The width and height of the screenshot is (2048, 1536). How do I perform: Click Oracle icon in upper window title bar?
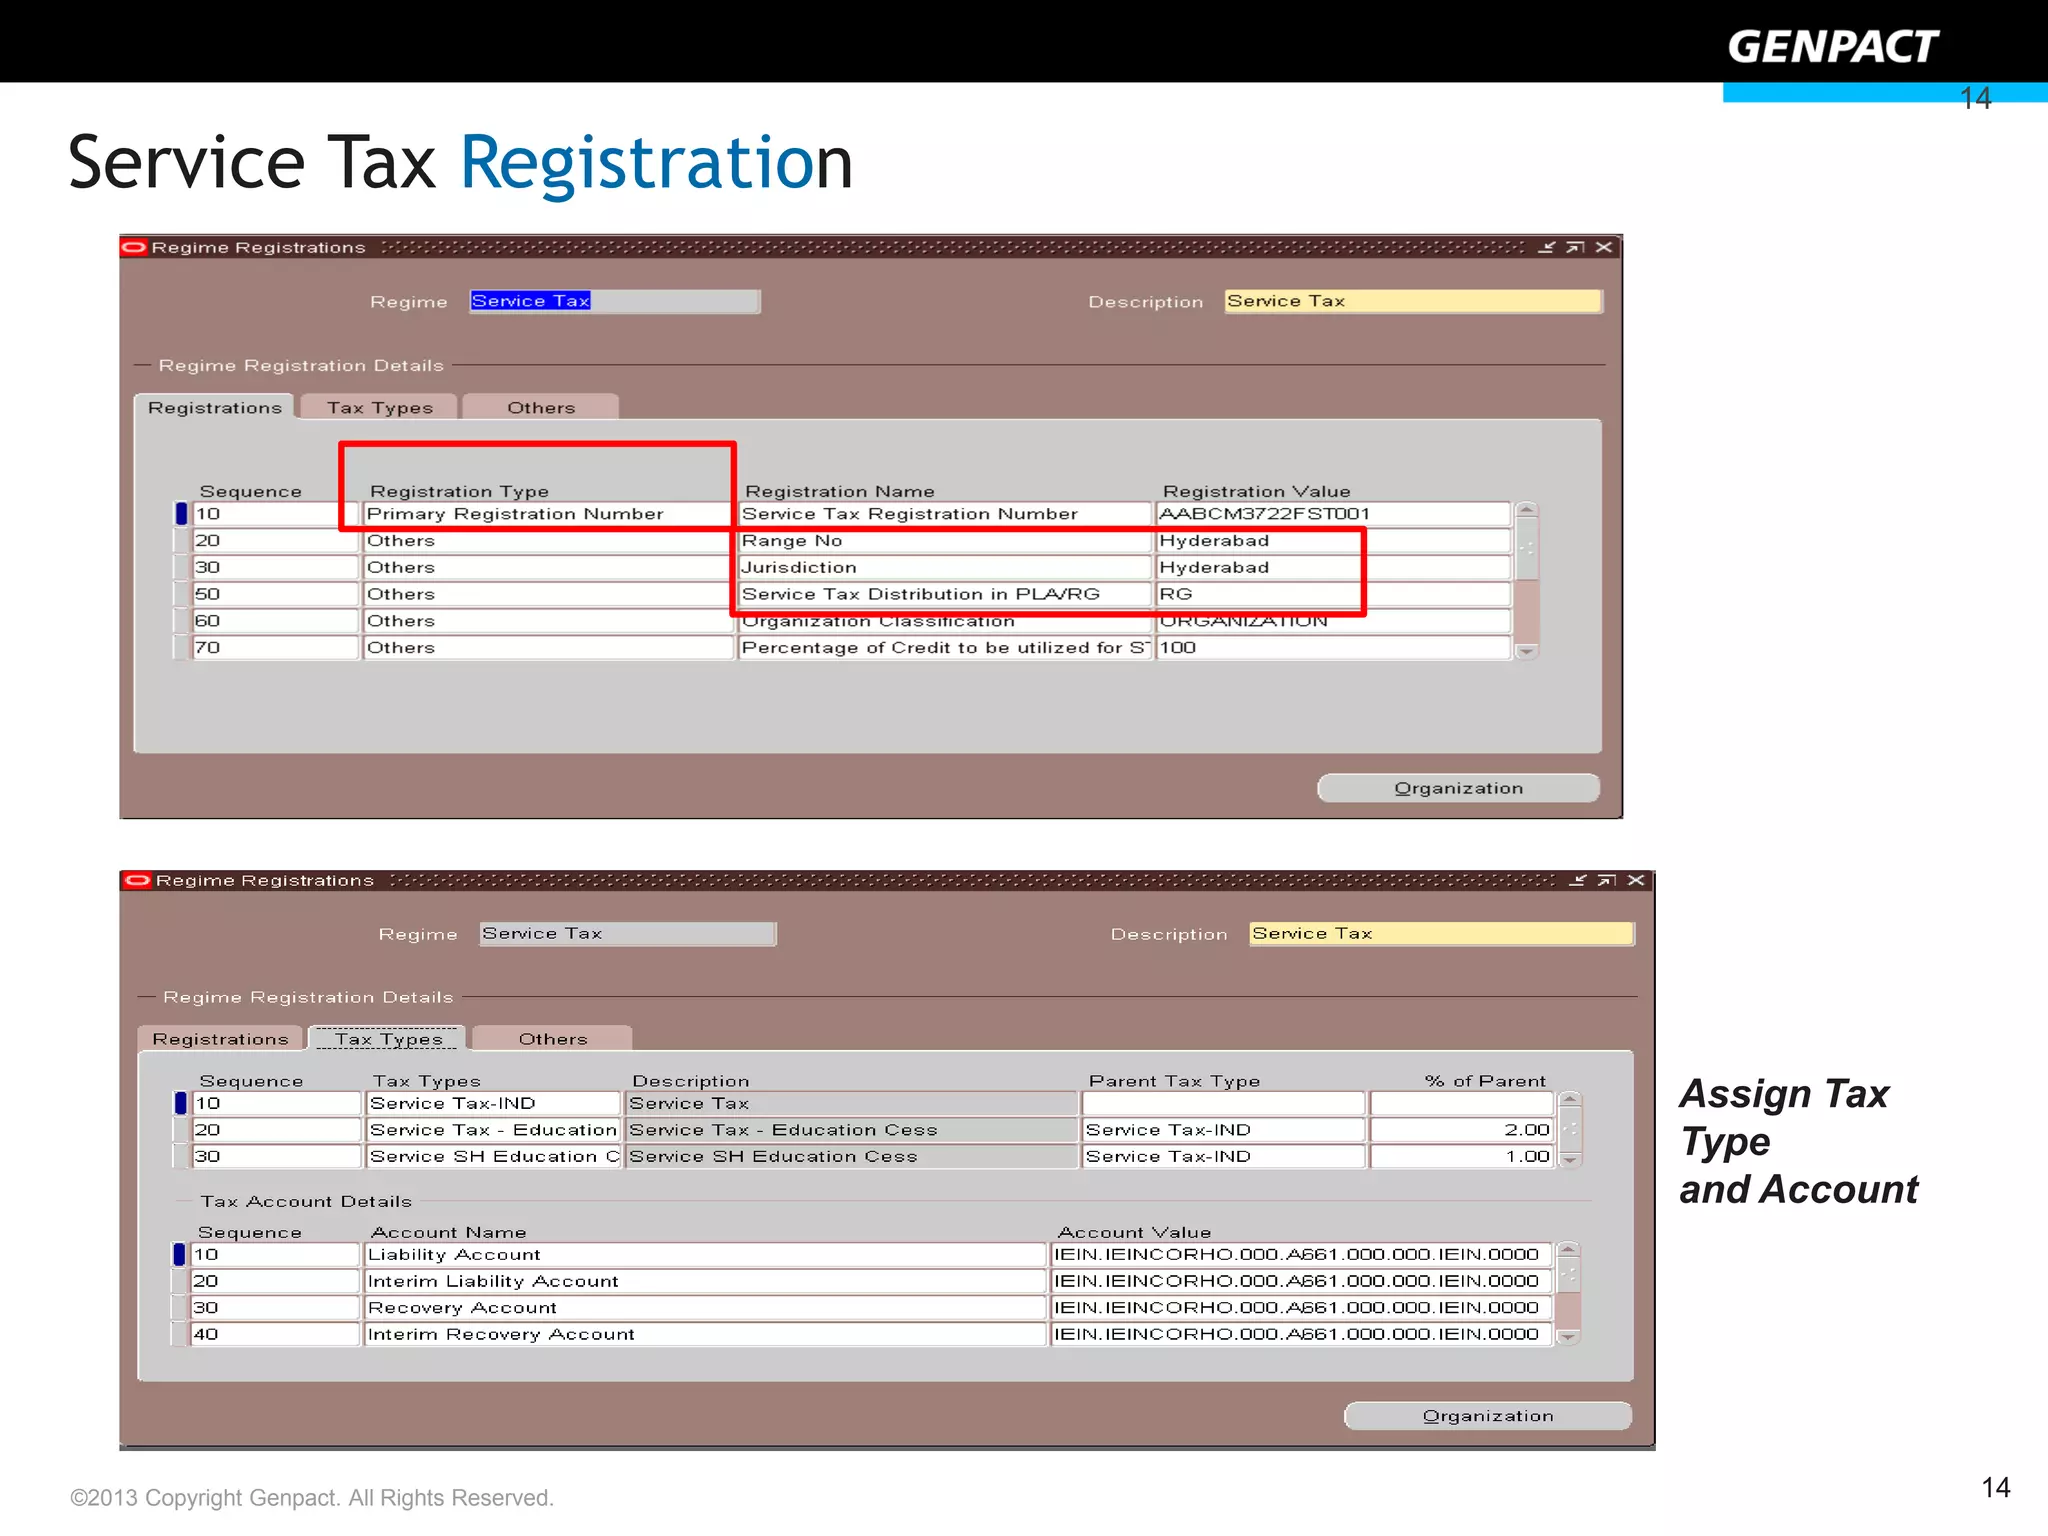tap(134, 247)
